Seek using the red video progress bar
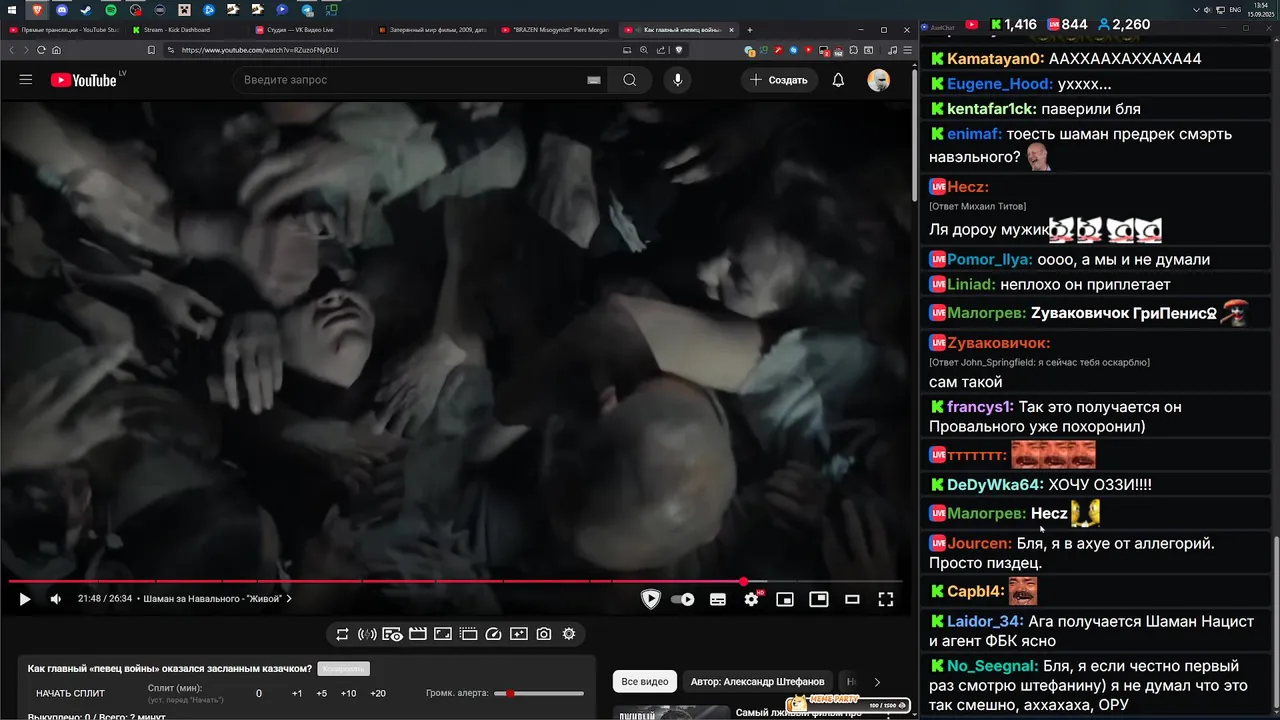Image resolution: width=1280 pixels, height=720 pixels. click(x=455, y=581)
